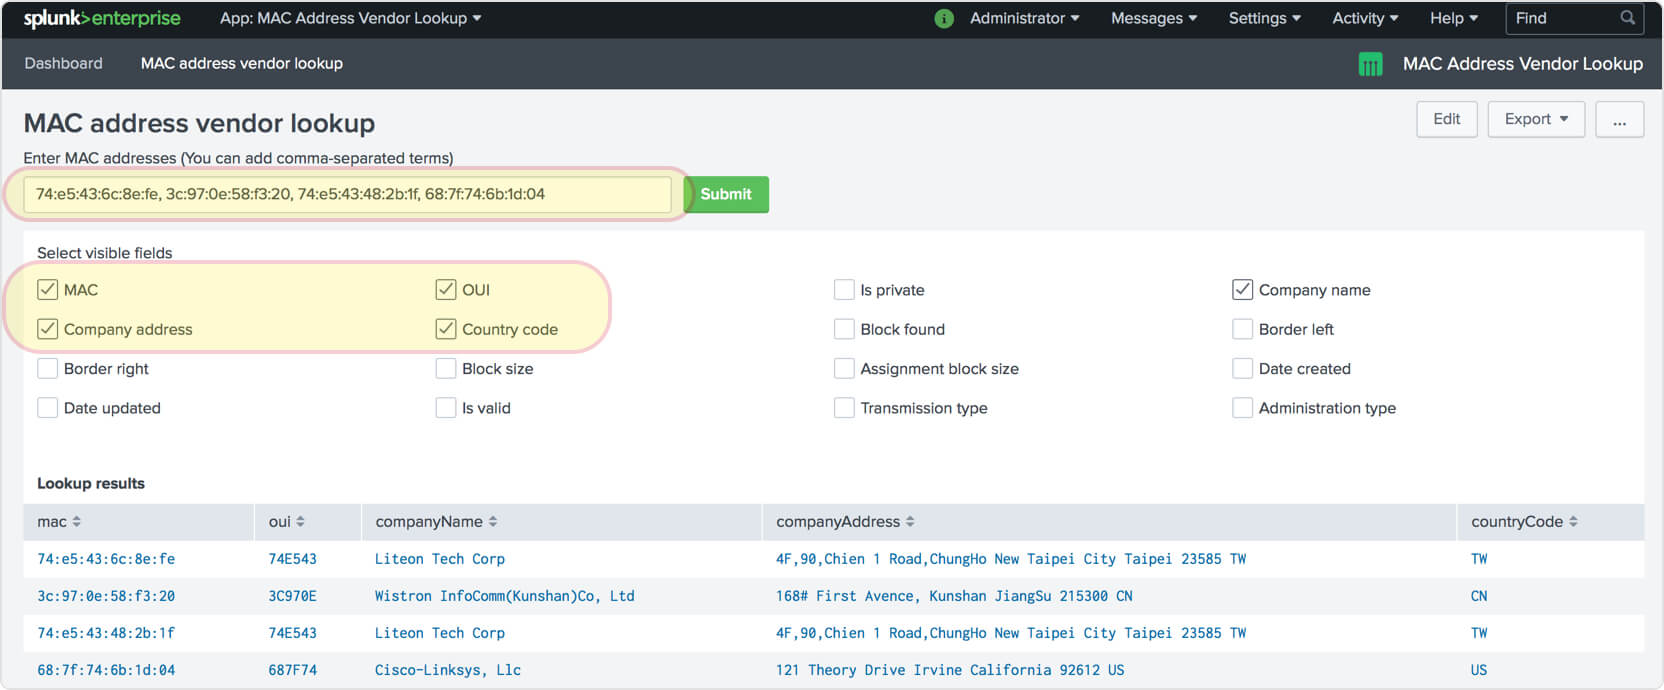This screenshot has width=1664, height=690.
Task: Open the Settings dropdown menu
Action: (1265, 18)
